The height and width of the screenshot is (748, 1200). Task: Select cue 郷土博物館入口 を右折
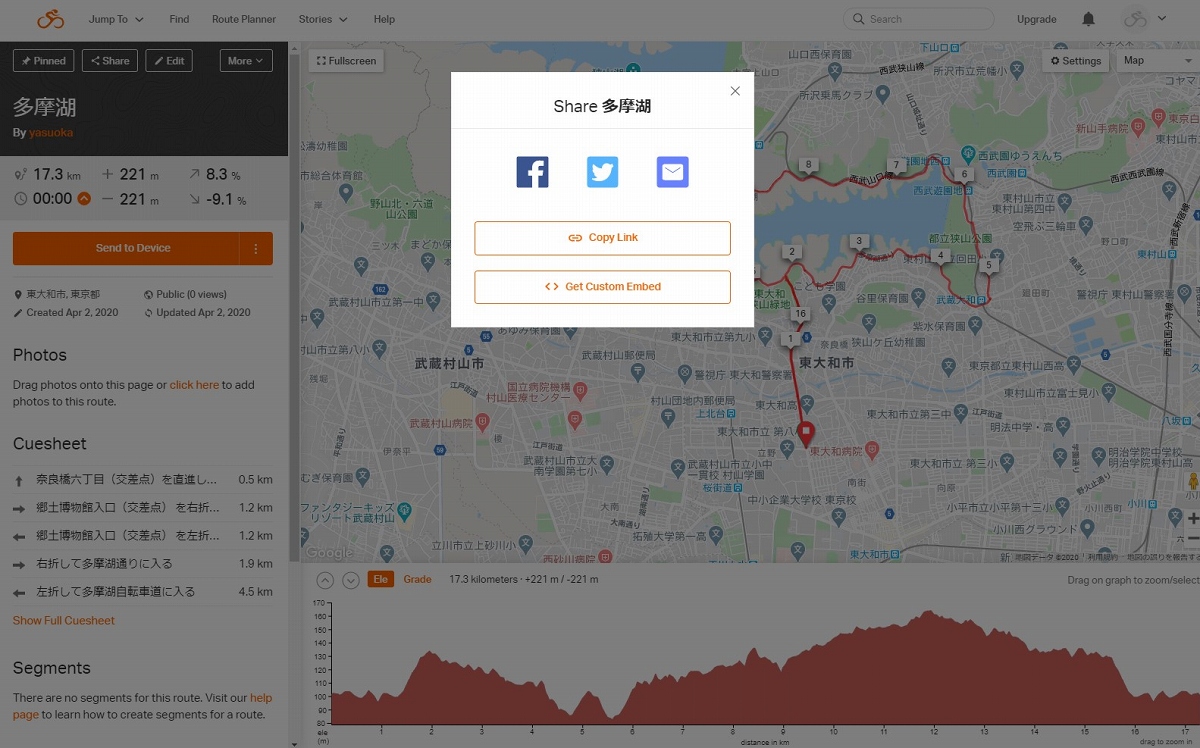[x=143, y=508]
